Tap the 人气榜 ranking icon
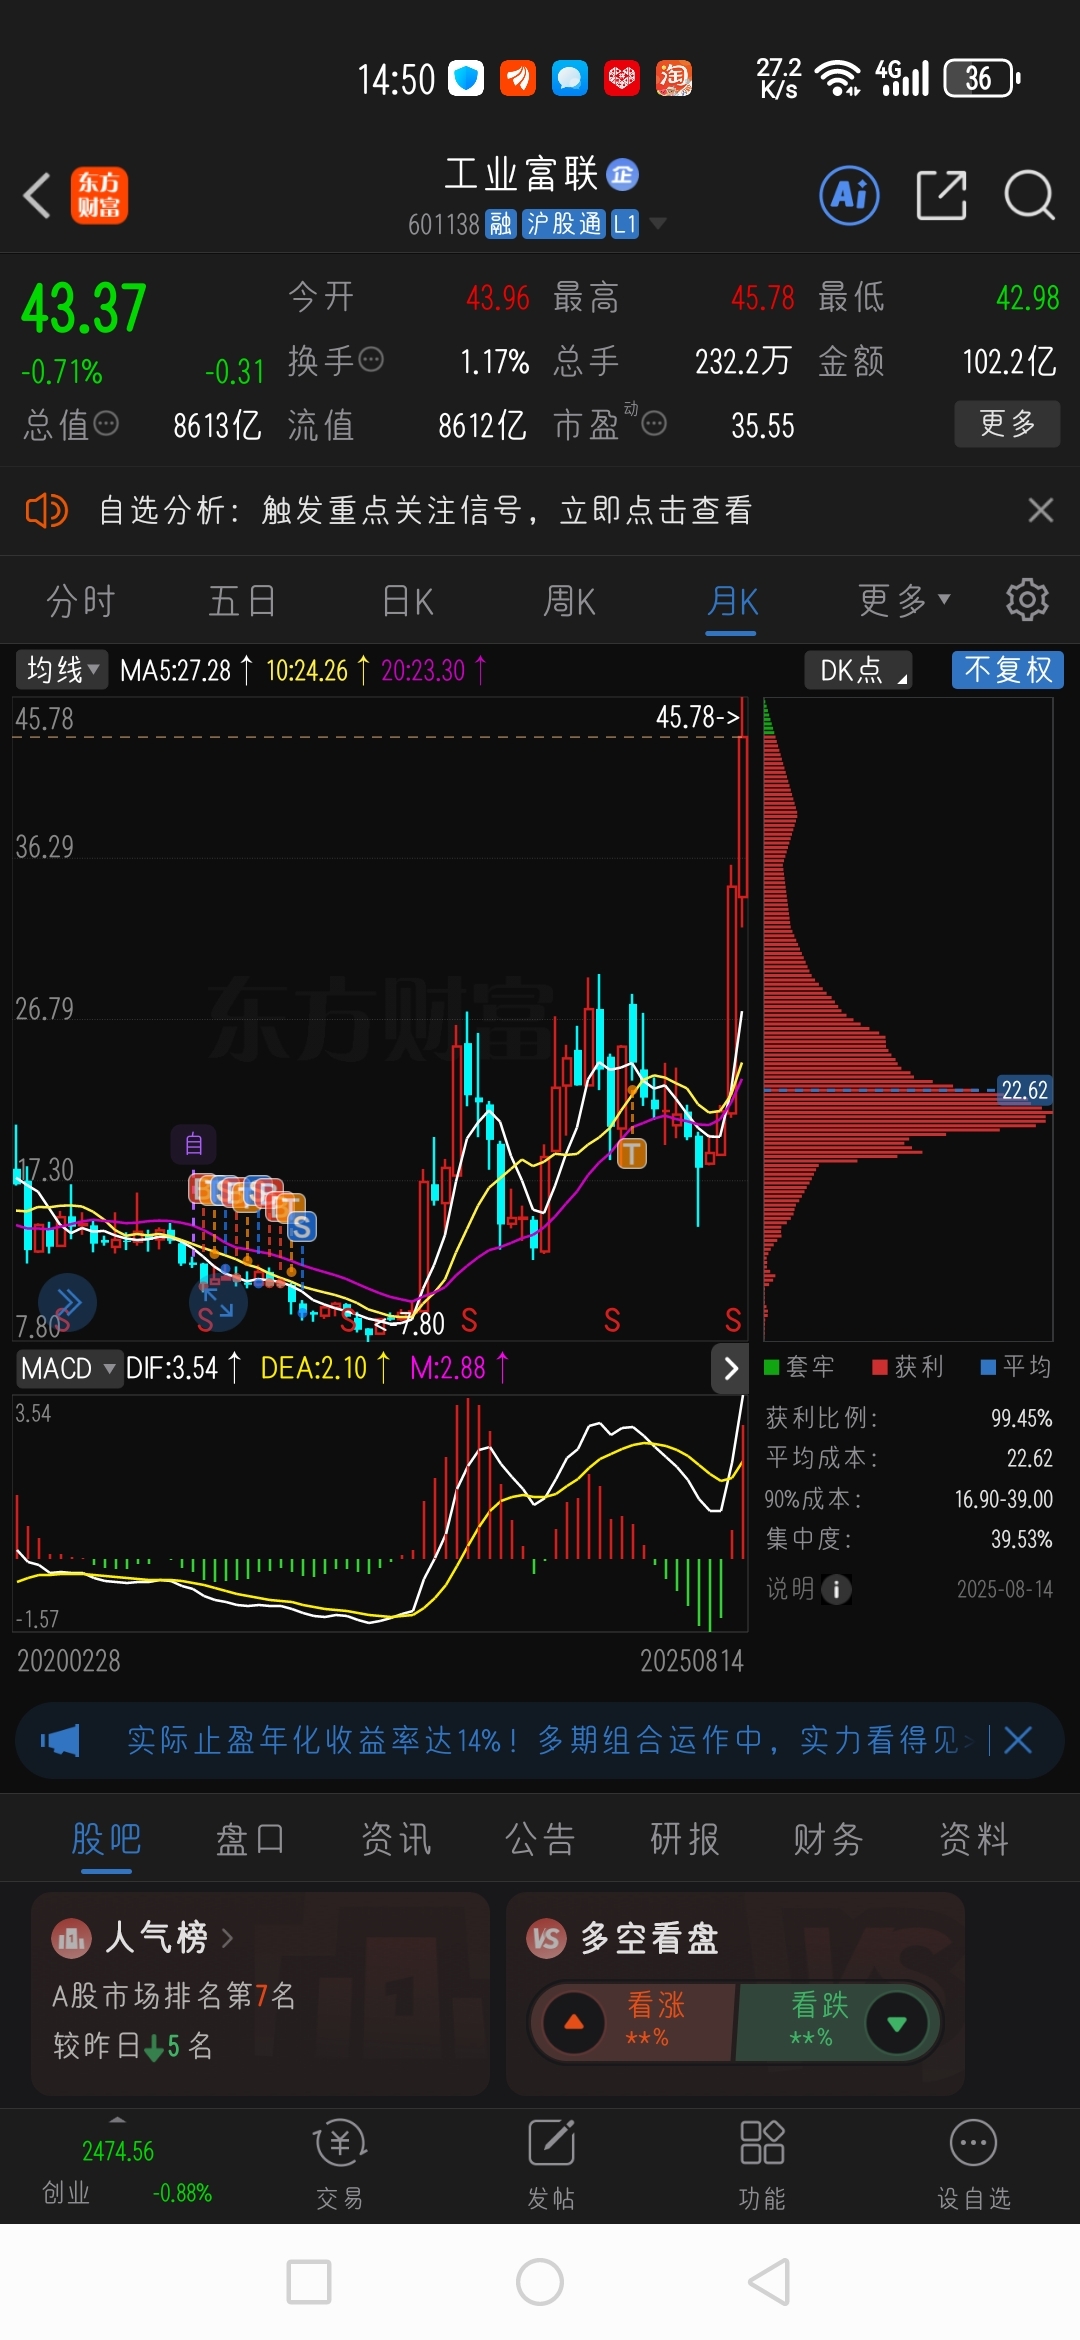Screen dimensions: 1080x2340 (71, 1939)
